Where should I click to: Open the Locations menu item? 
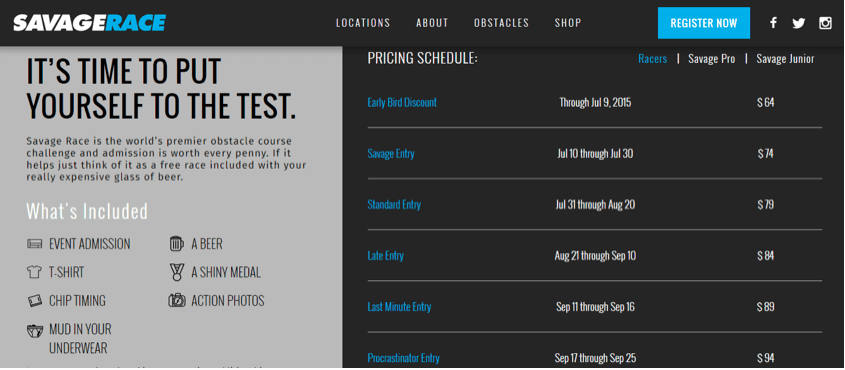[x=363, y=23]
